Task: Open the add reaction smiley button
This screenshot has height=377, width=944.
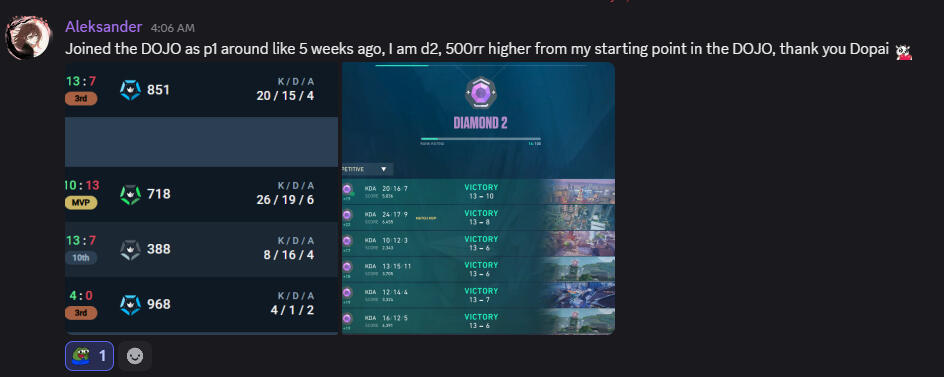Action: pyautogui.click(x=135, y=356)
